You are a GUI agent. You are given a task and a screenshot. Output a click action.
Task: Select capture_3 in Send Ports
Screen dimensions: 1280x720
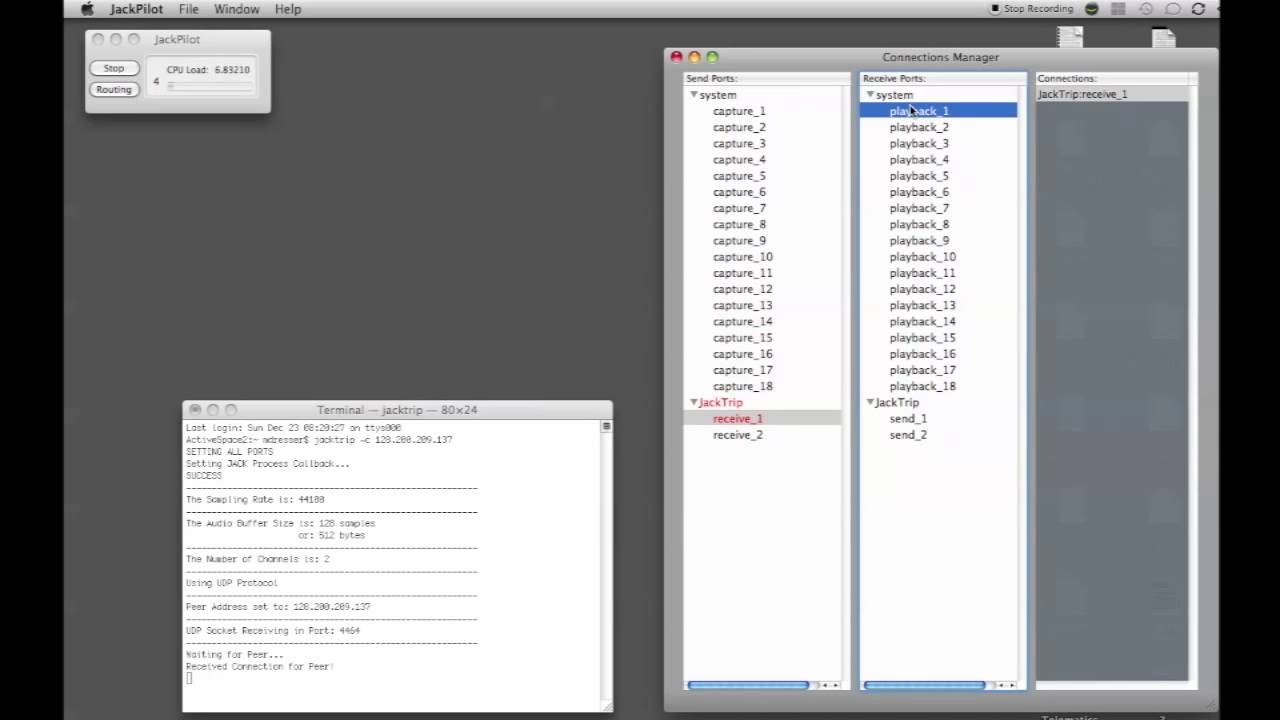point(739,143)
